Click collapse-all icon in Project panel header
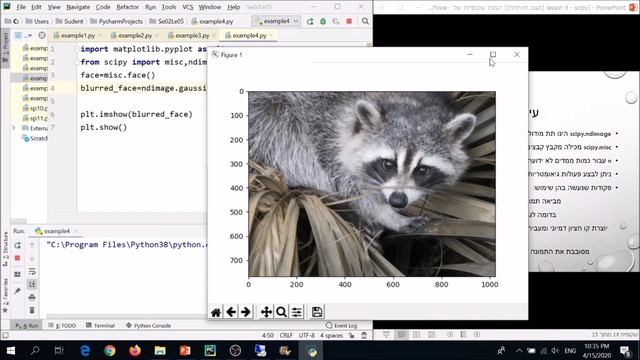 (x=42, y=36)
